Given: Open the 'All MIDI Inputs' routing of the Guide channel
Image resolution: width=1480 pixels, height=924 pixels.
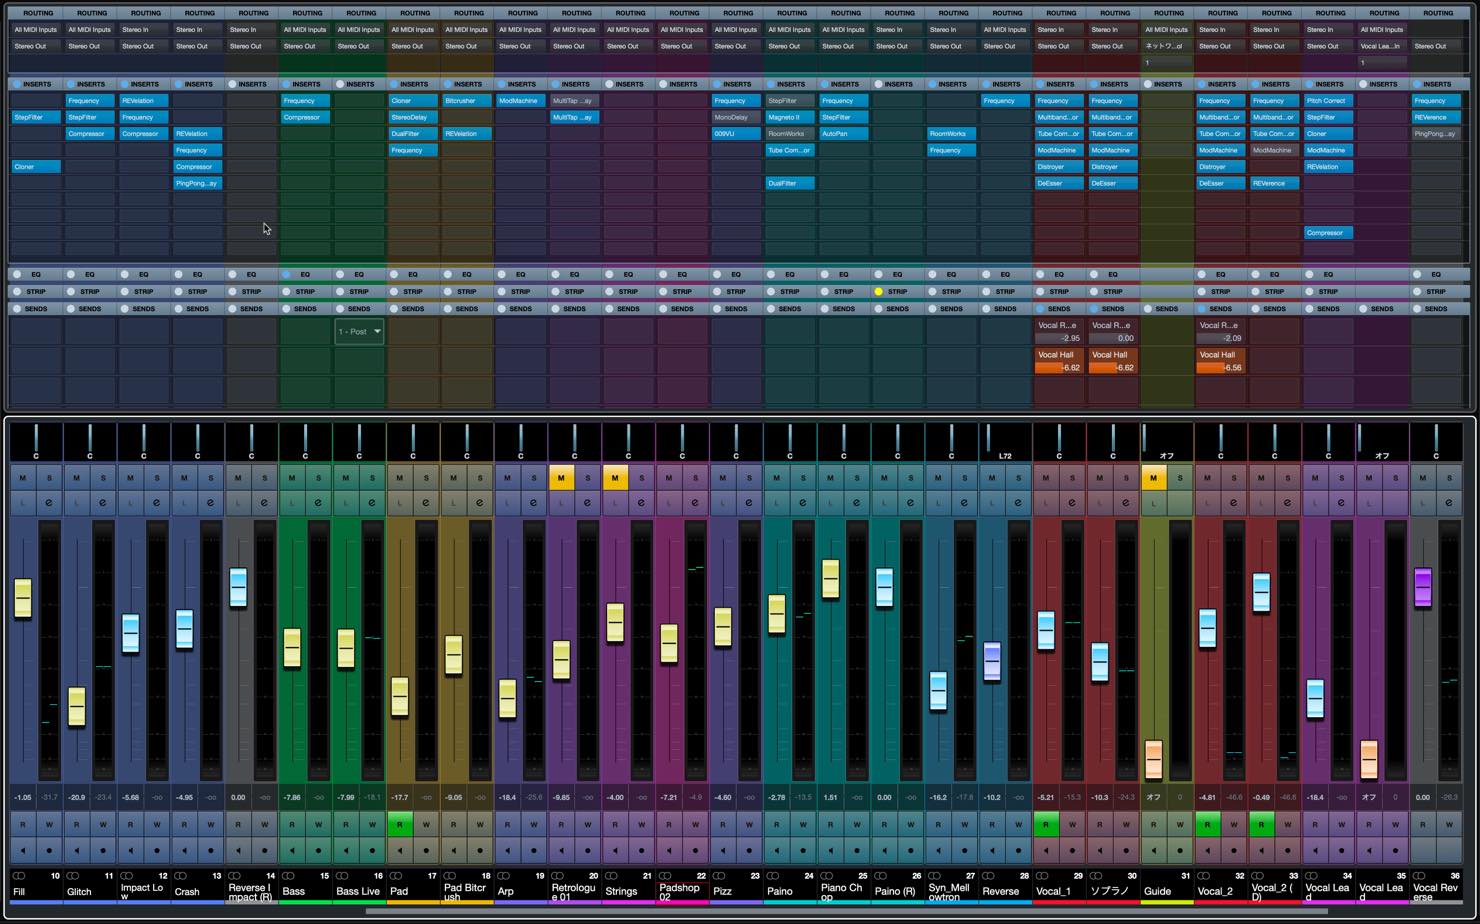Looking at the screenshot, I should tap(1167, 30).
